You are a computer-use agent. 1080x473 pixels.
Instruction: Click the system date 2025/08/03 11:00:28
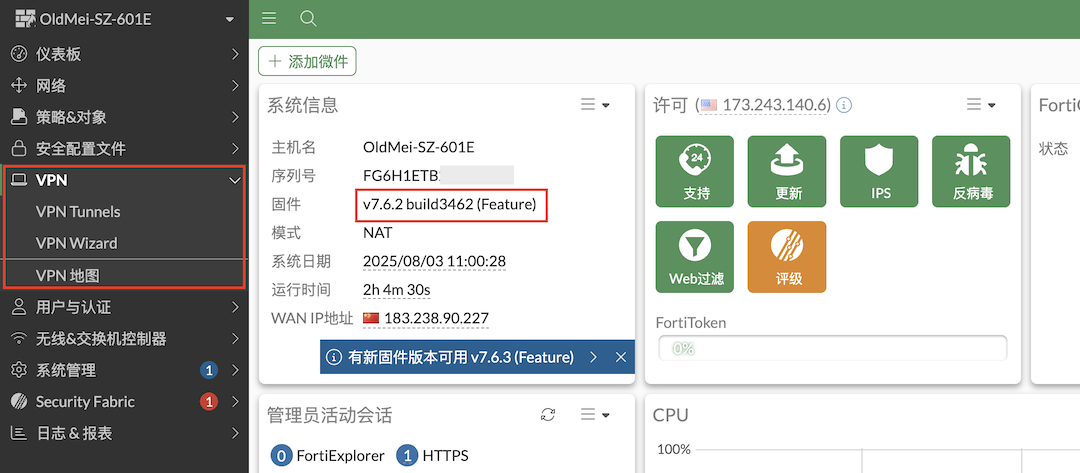pyautogui.click(x=435, y=262)
